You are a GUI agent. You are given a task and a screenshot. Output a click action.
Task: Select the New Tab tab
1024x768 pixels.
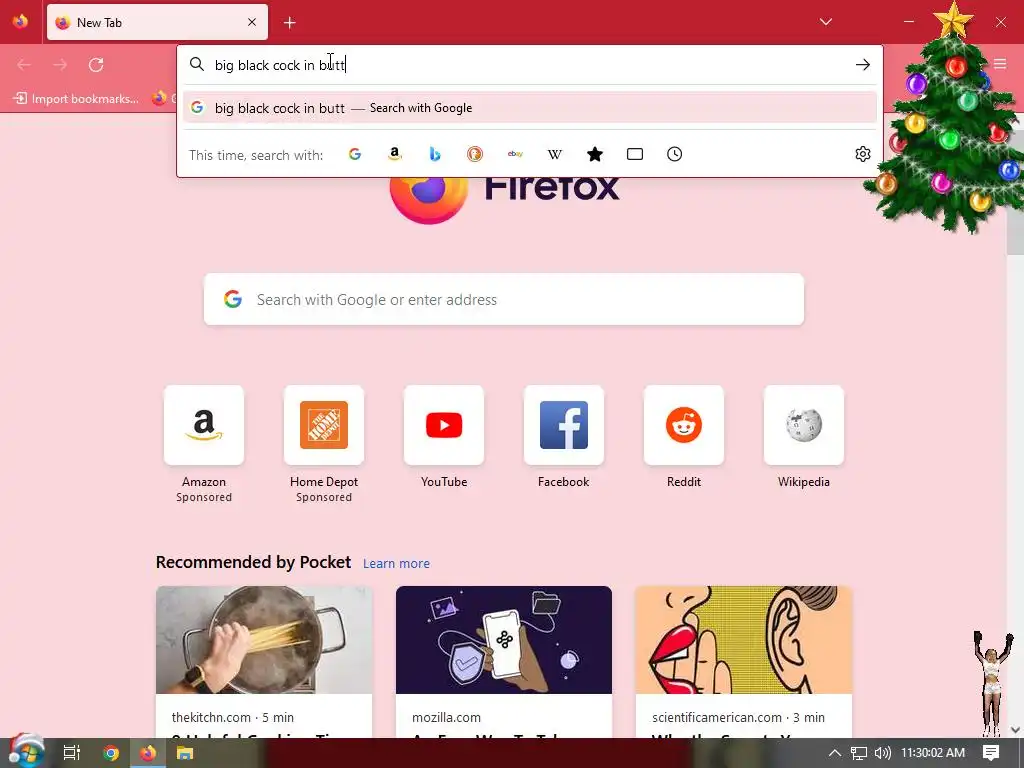pyautogui.click(x=157, y=22)
